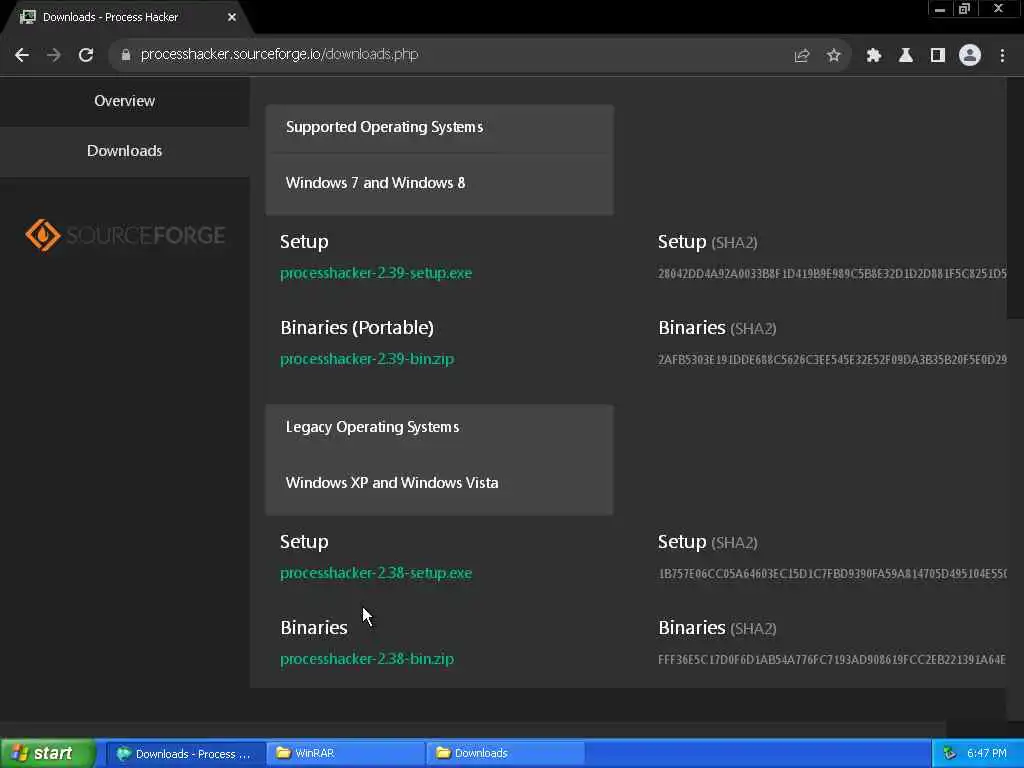The image size is (1024, 768).
Task: Click the Supported Operating Systems heading
Action: (x=384, y=127)
